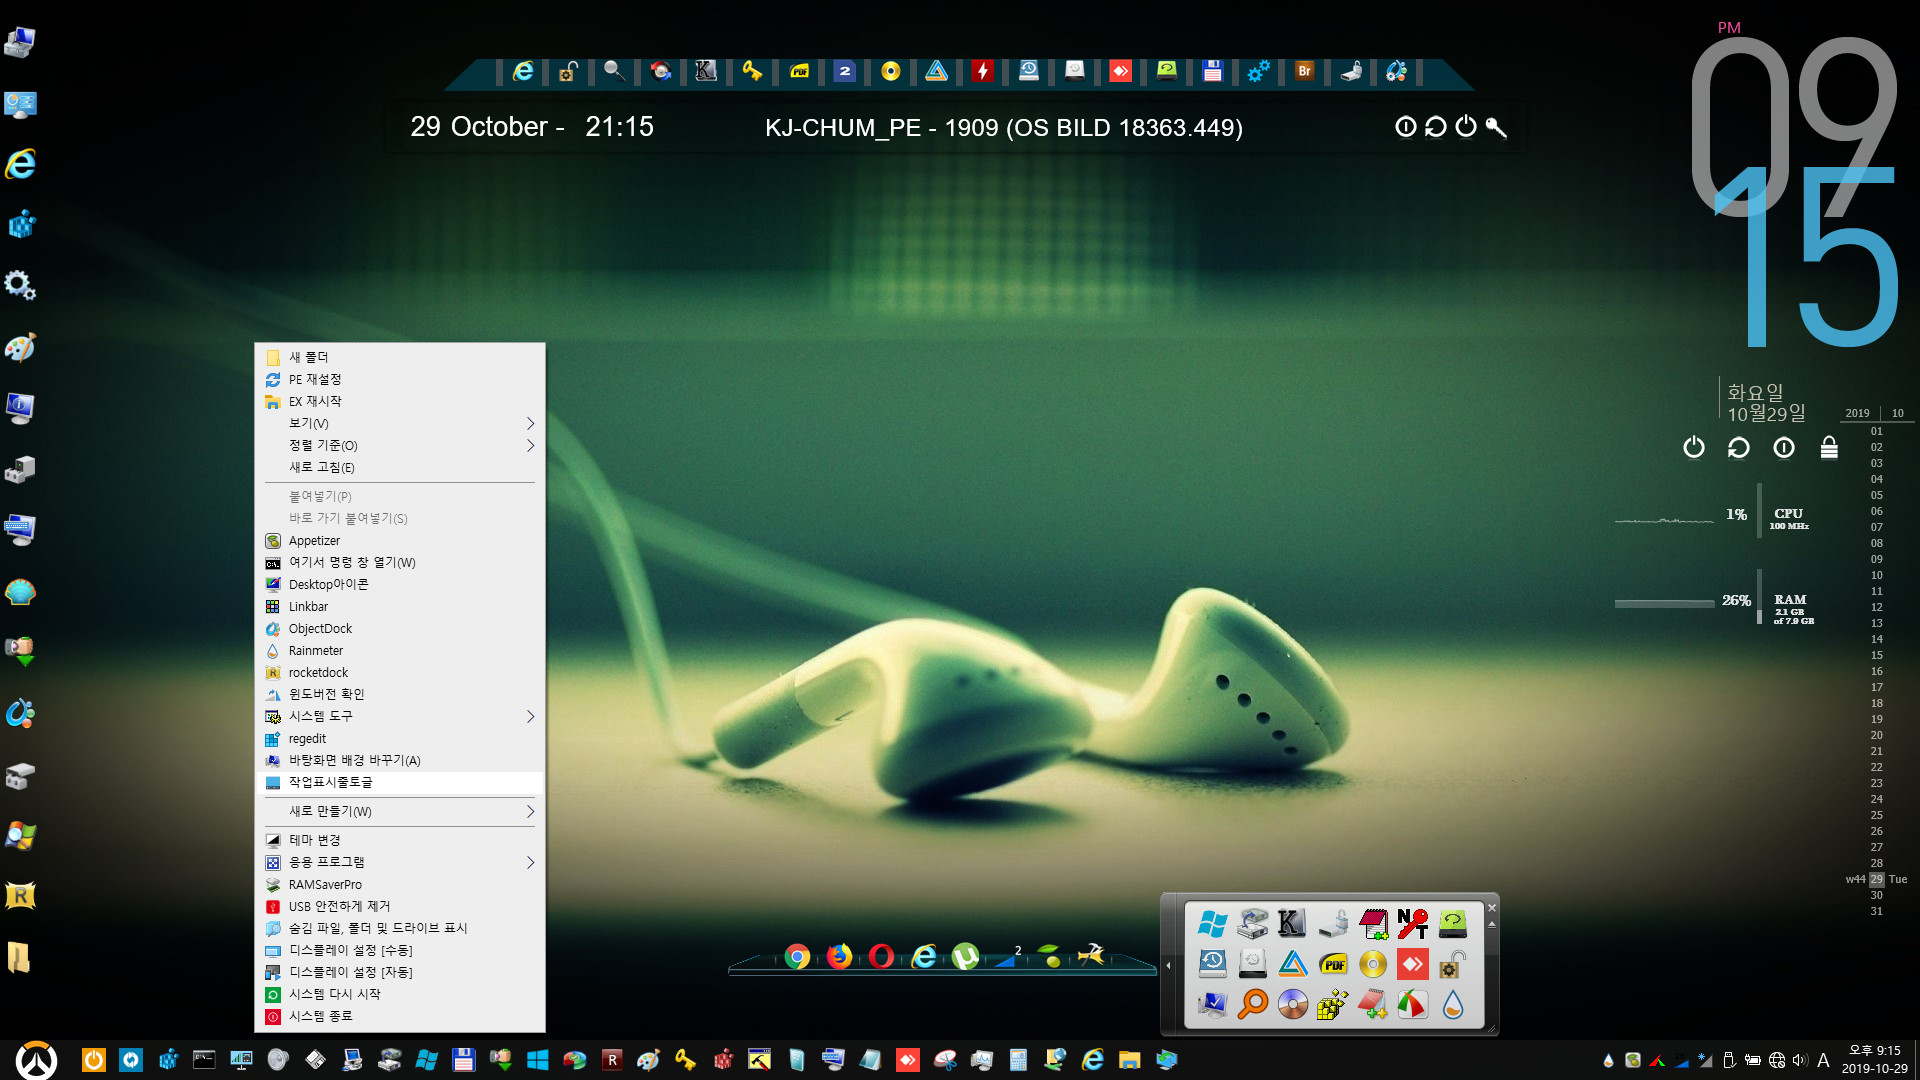The image size is (1920, 1080).
Task: Open the gears desktop icon on left
Action: [21, 286]
